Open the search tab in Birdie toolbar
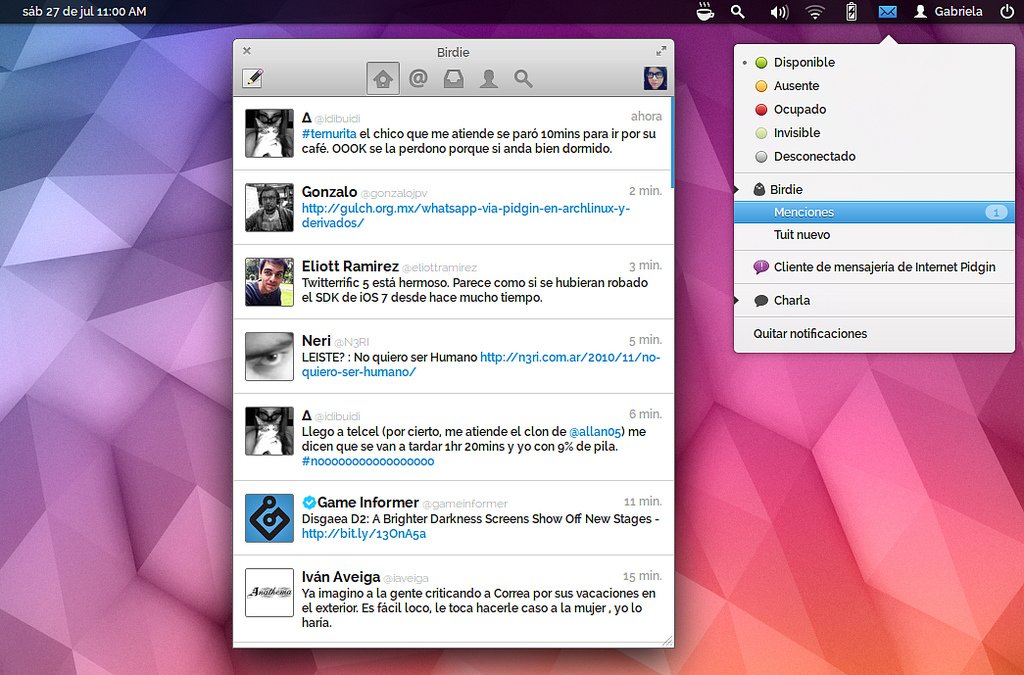 (x=523, y=78)
